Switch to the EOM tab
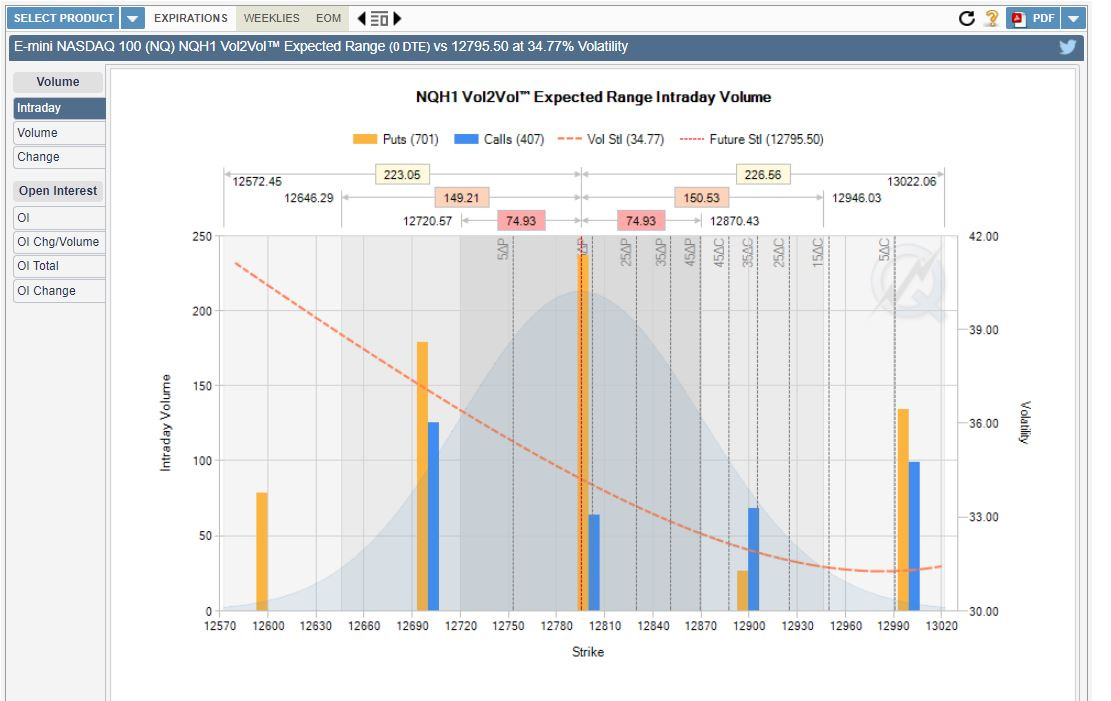Screen dimensions: 1111x701 (x=328, y=17)
